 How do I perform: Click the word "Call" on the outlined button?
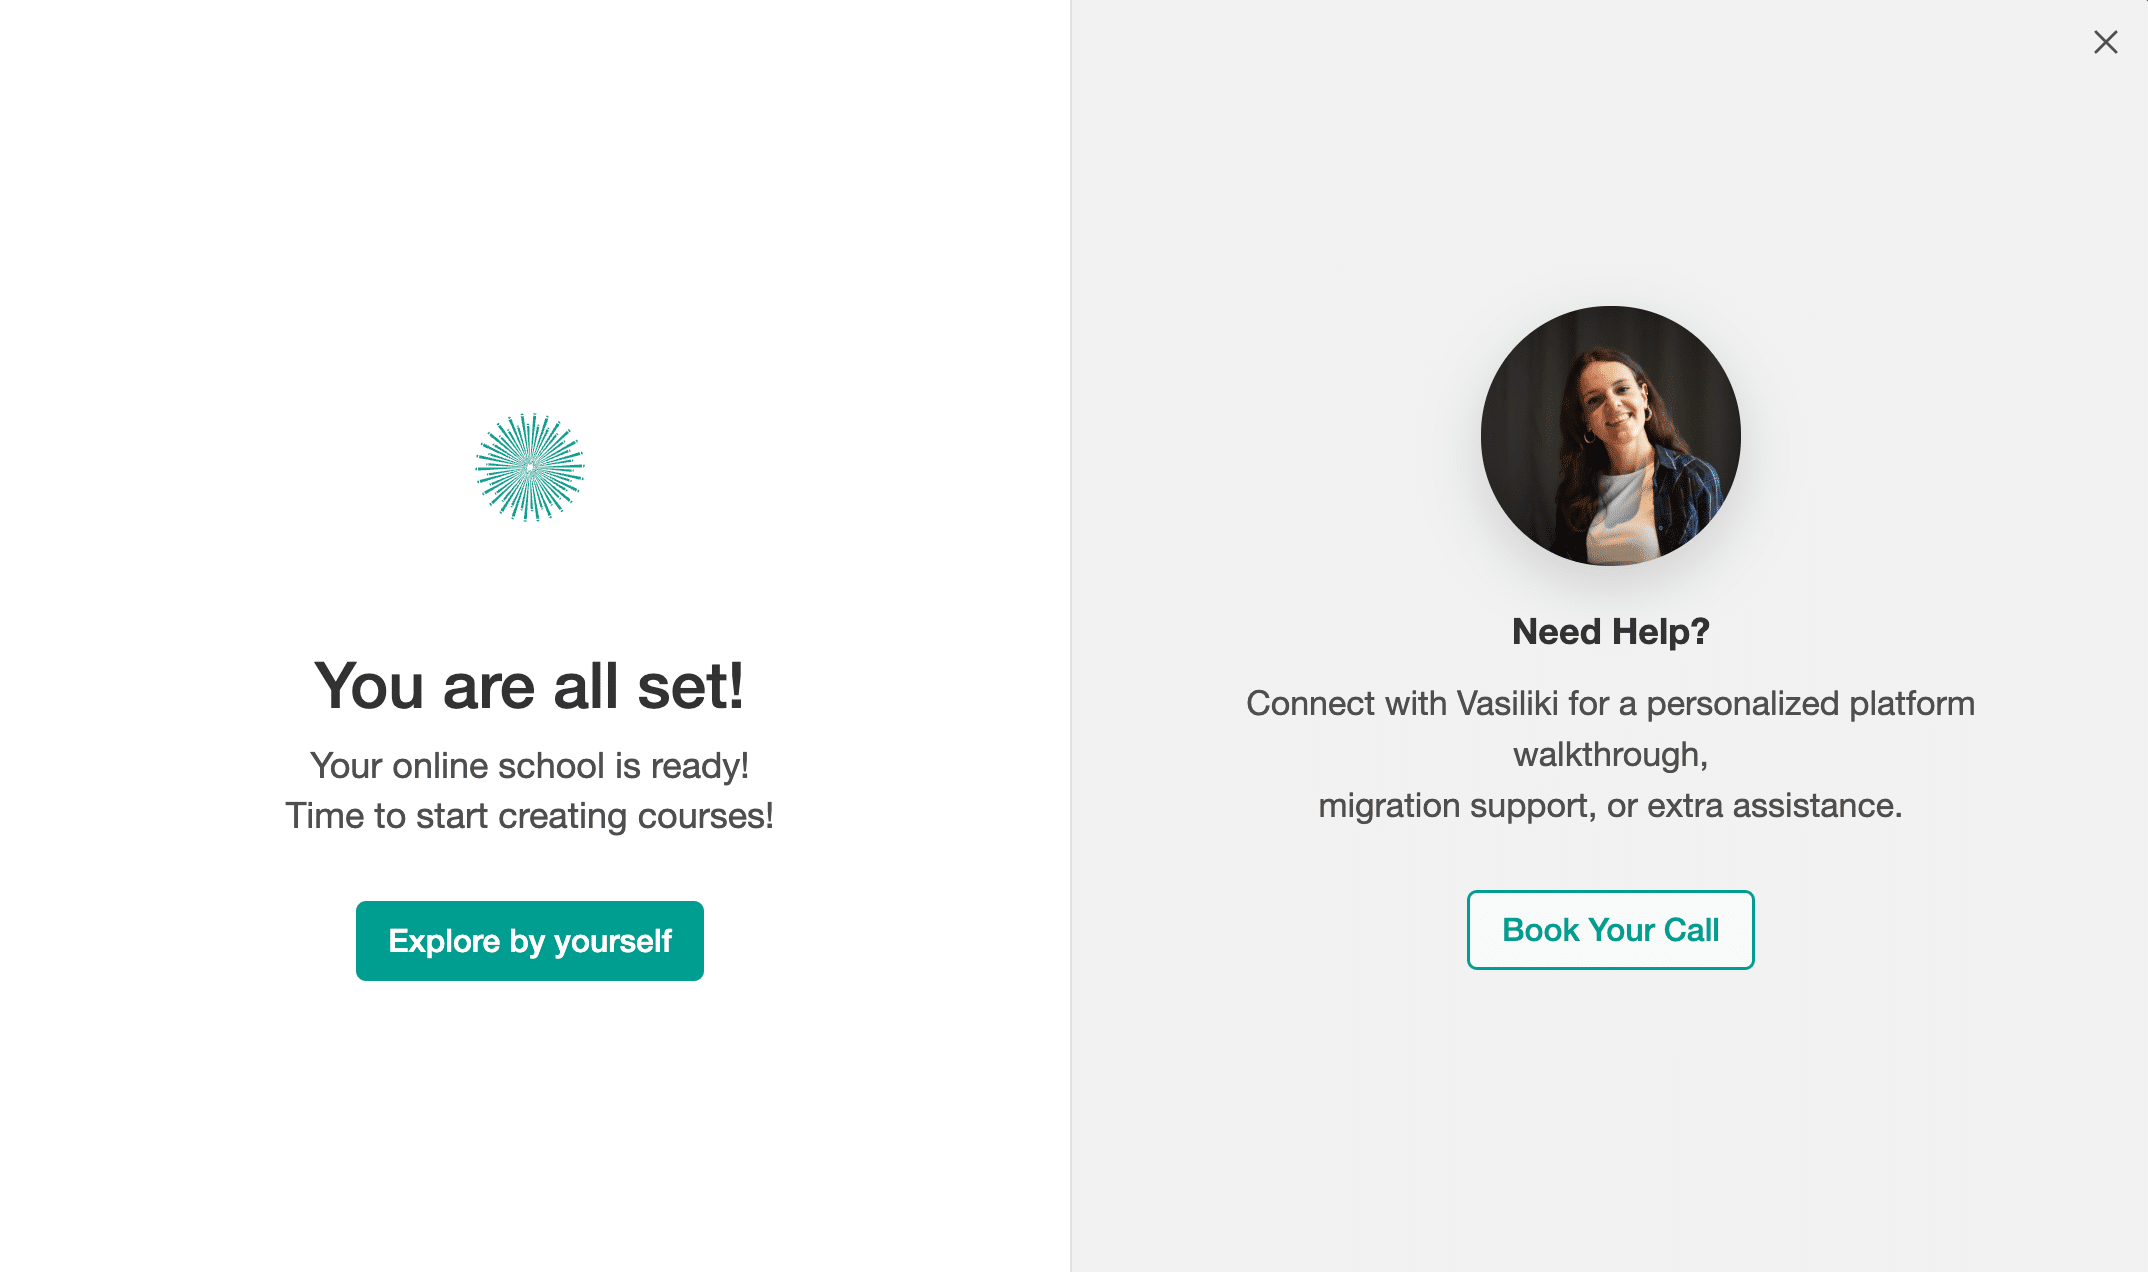tap(1691, 930)
